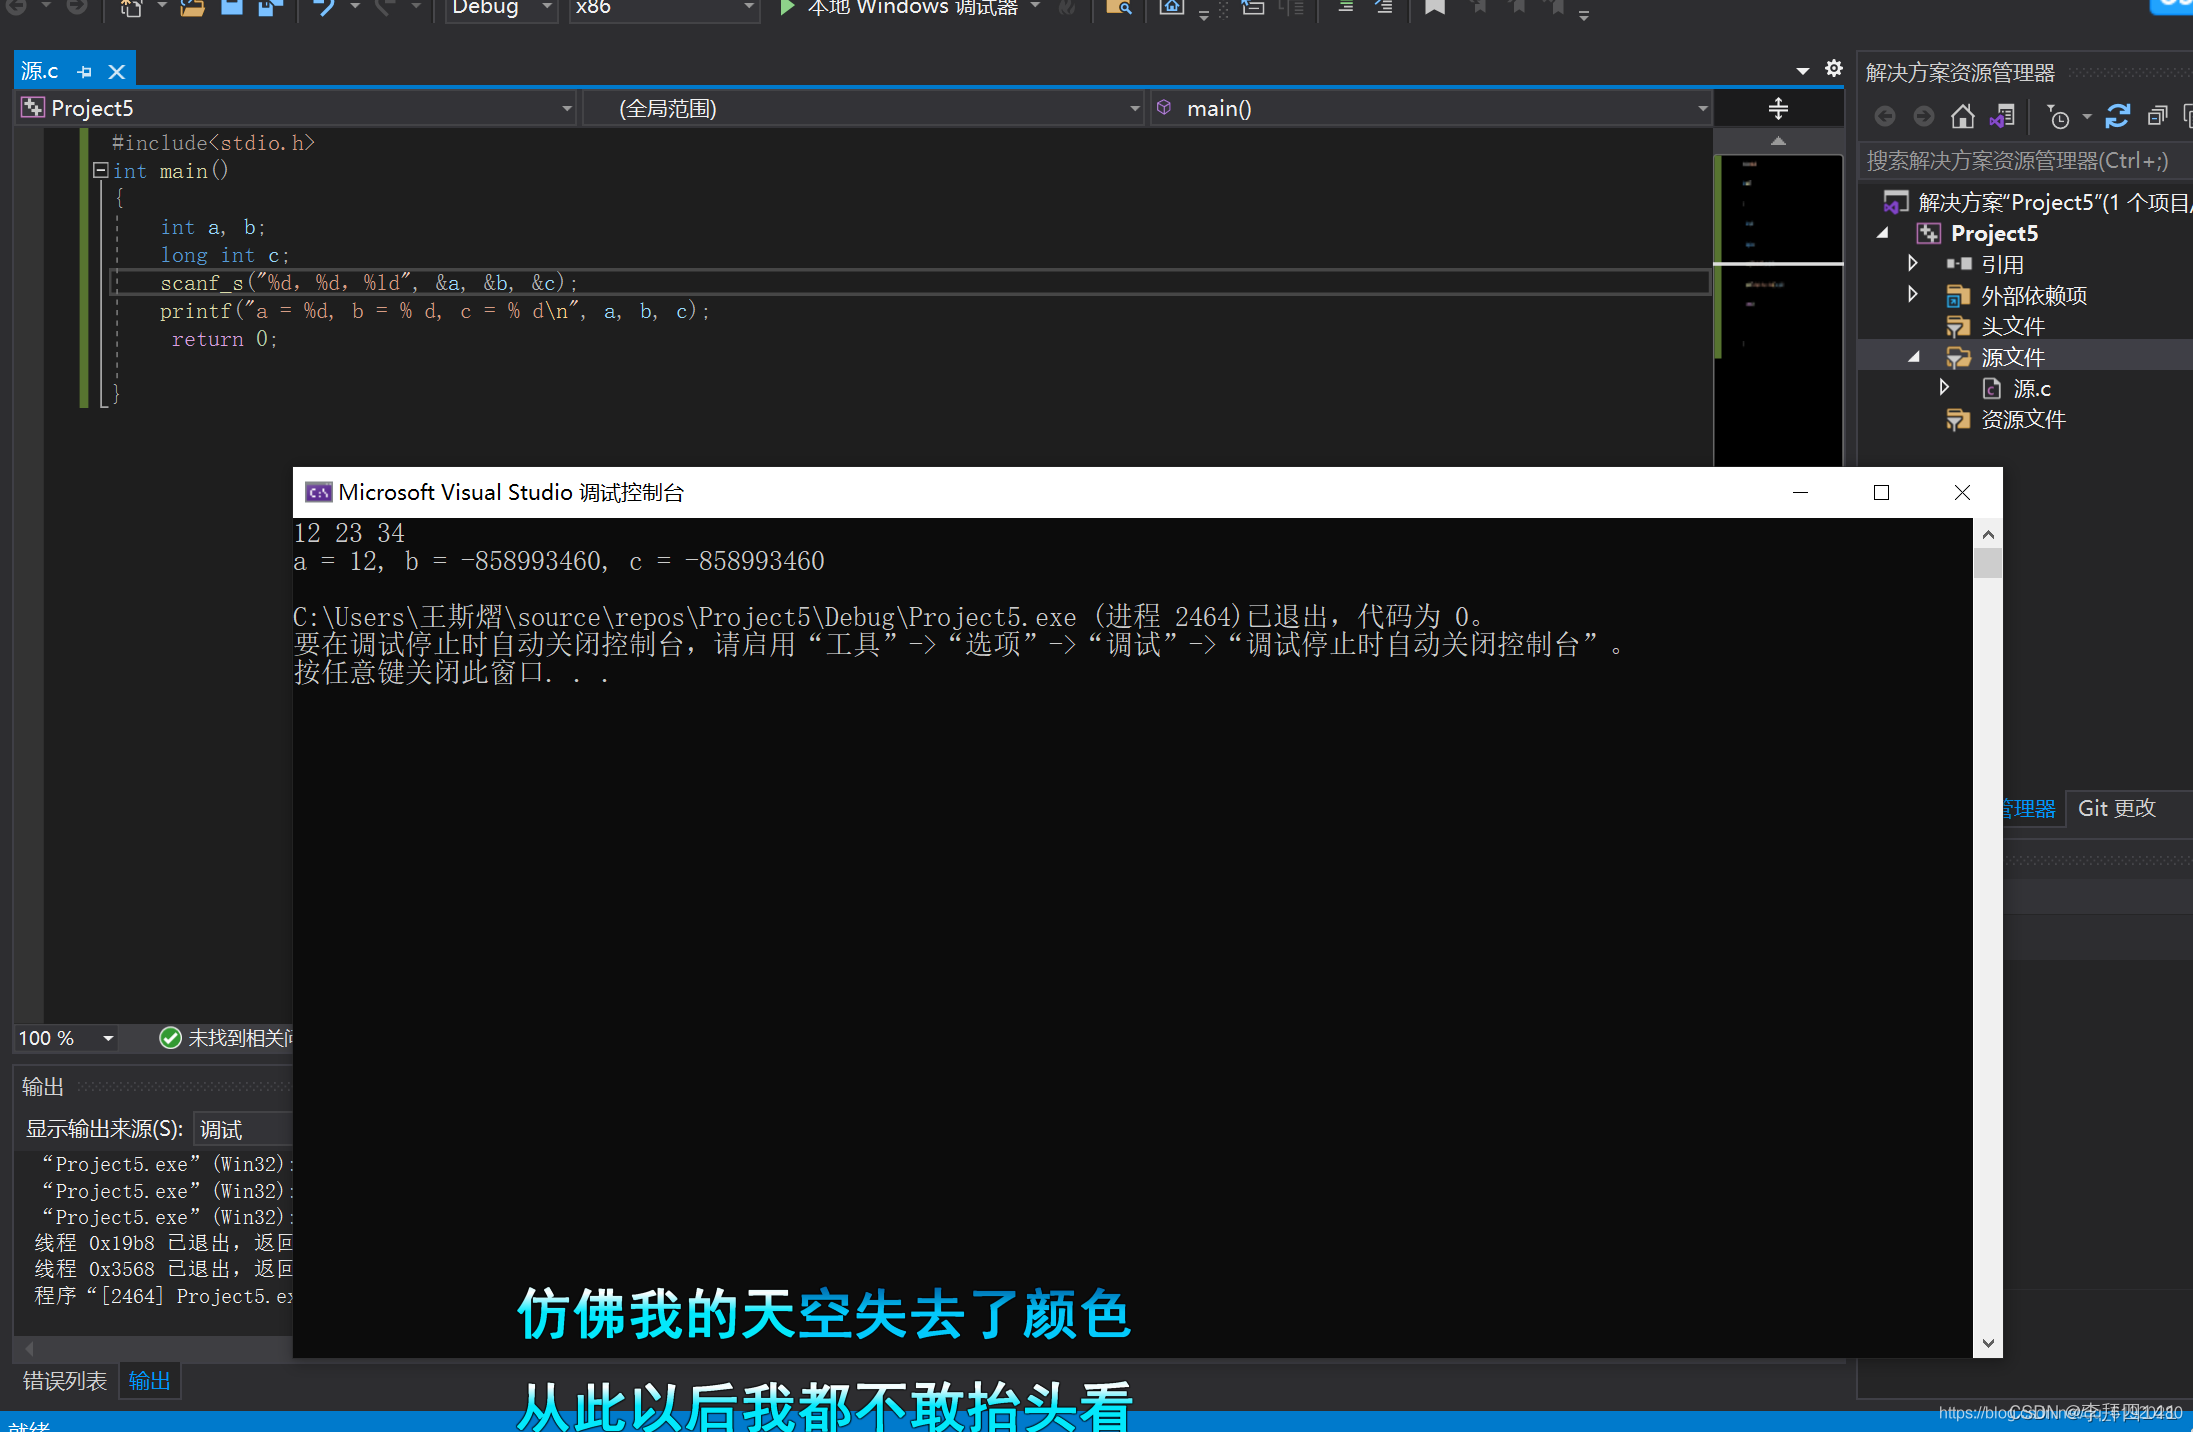
Task: Open Solution Explorer home toolbar icon
Action: click(1171, 8)
